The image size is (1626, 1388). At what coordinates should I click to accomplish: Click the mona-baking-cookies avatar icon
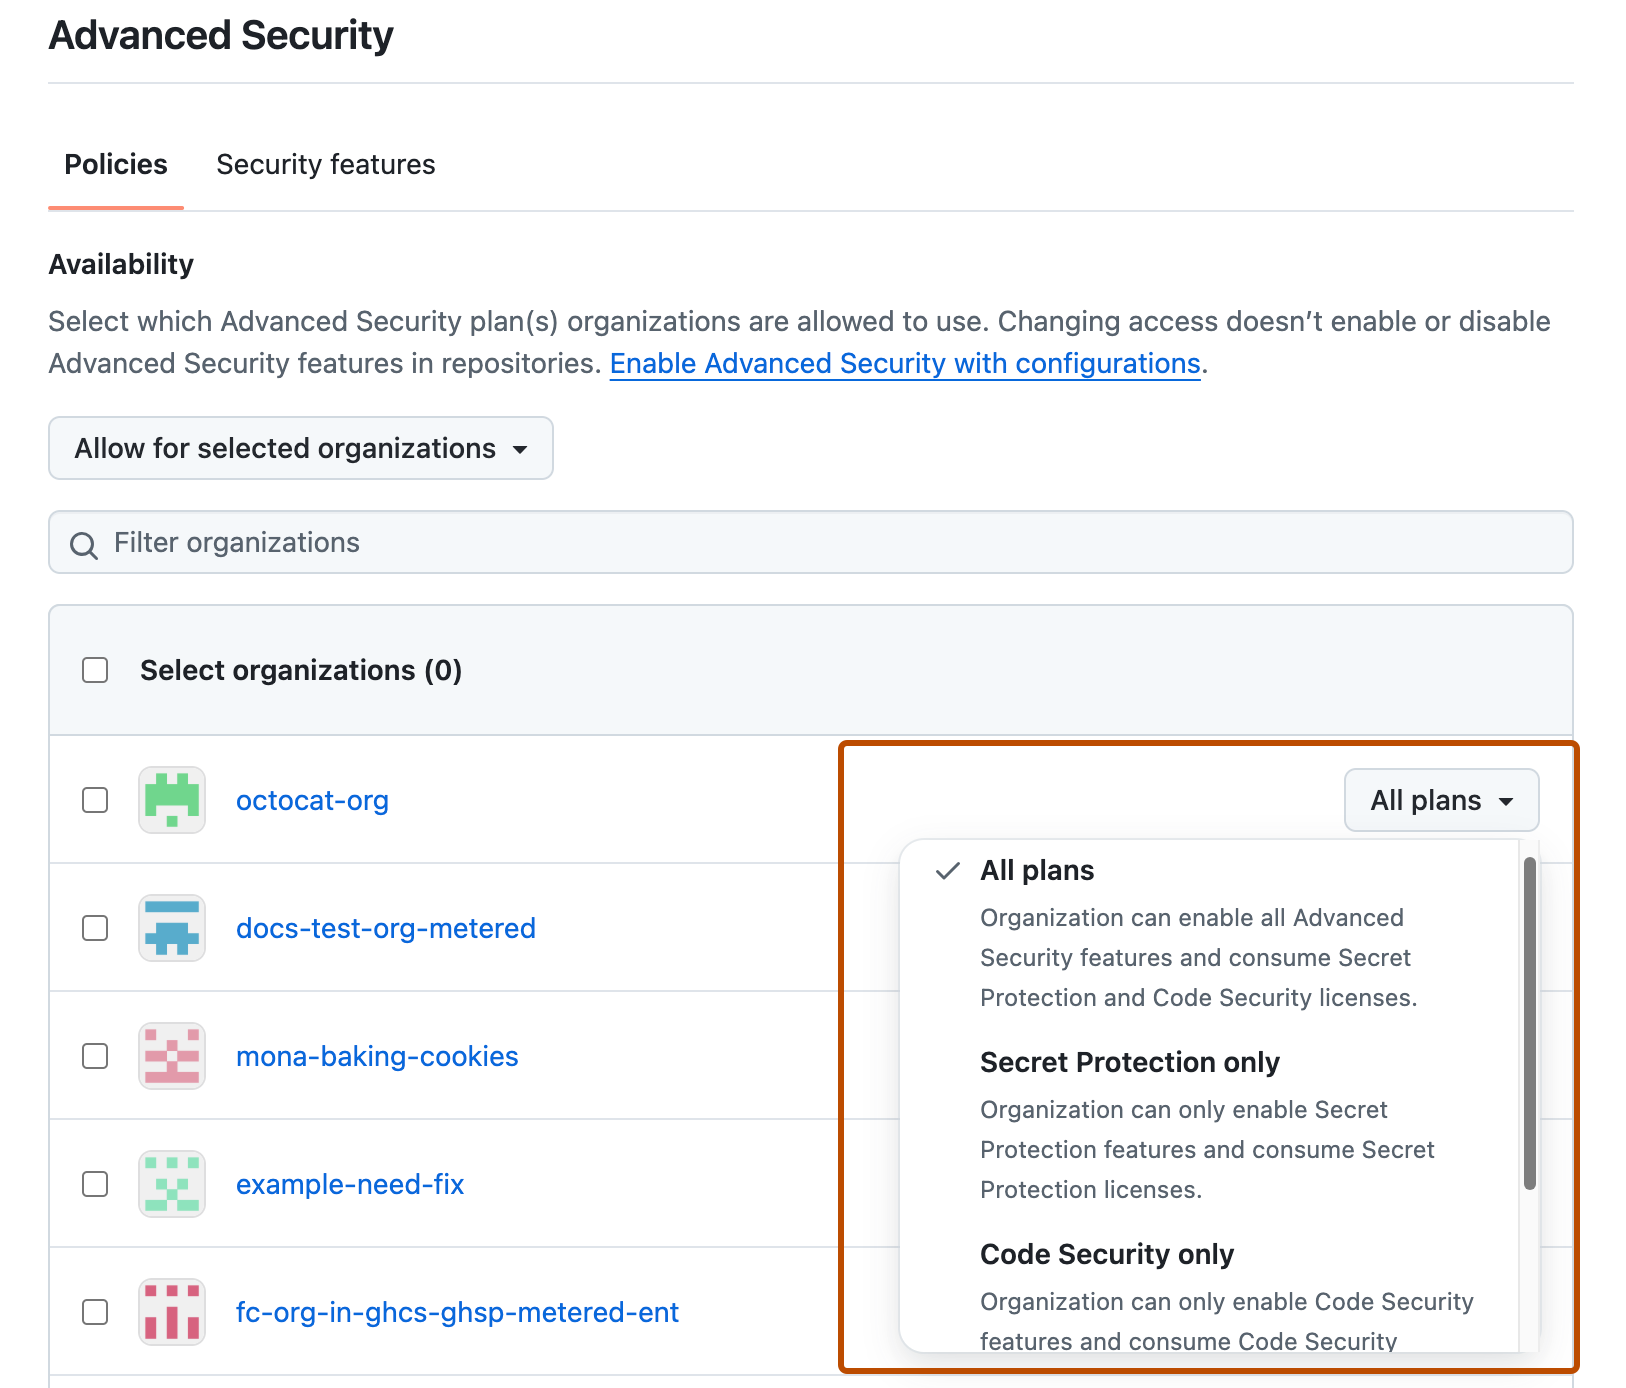(171, 1055)
